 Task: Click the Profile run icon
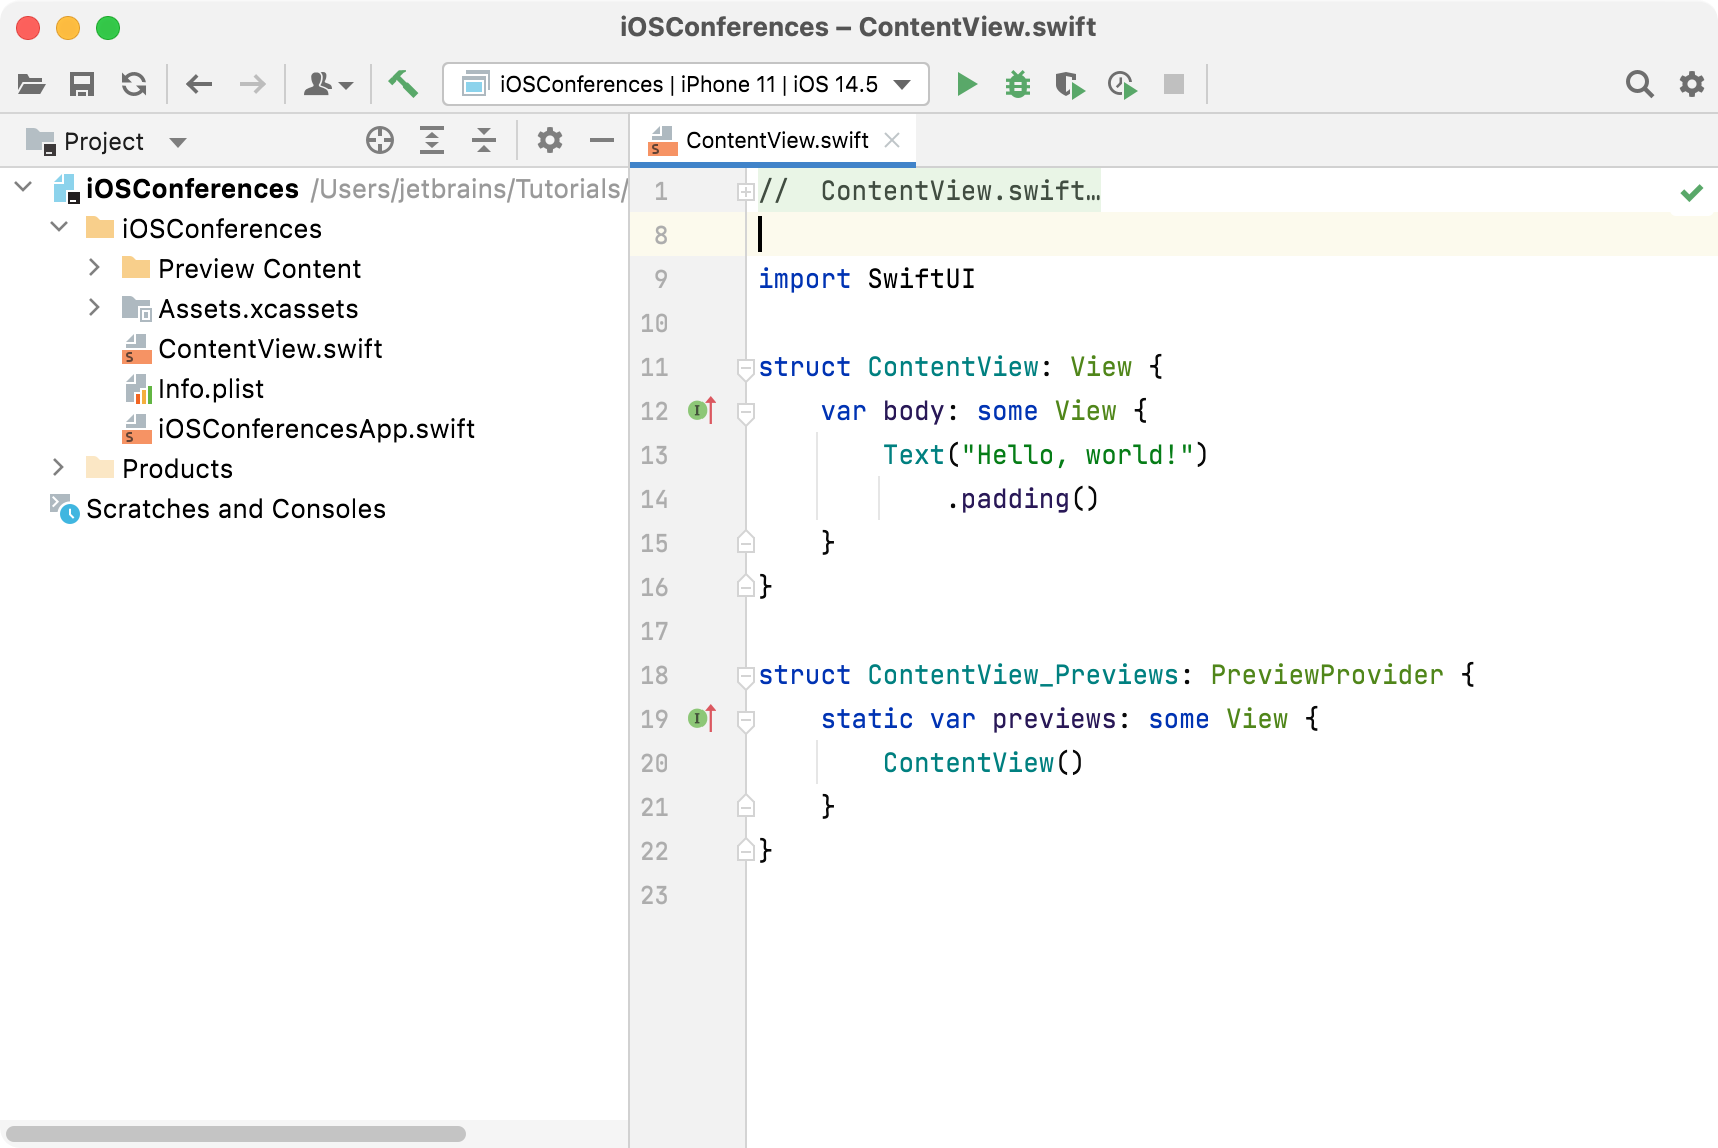click(x=1122, y=84)
